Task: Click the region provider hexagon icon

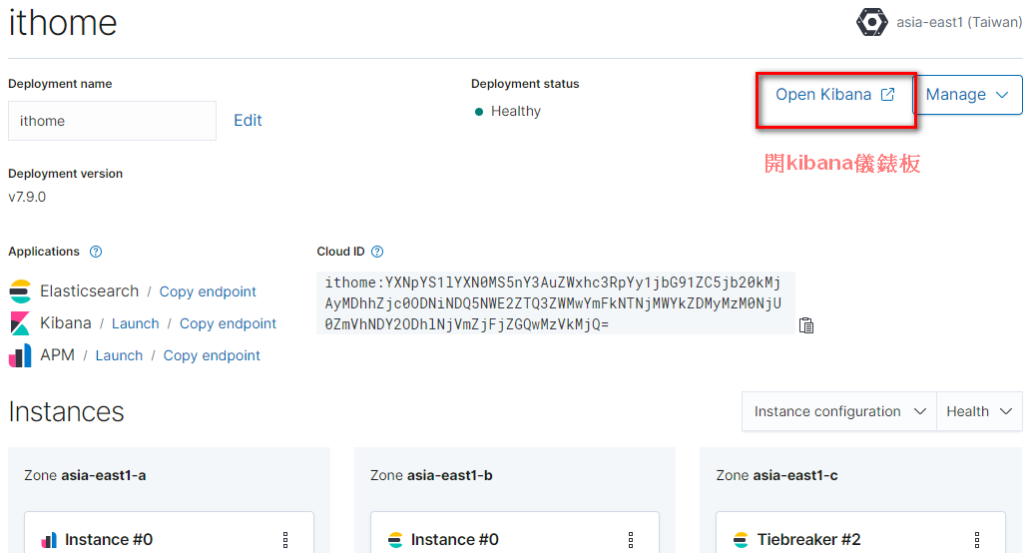Action: (872, 22)
